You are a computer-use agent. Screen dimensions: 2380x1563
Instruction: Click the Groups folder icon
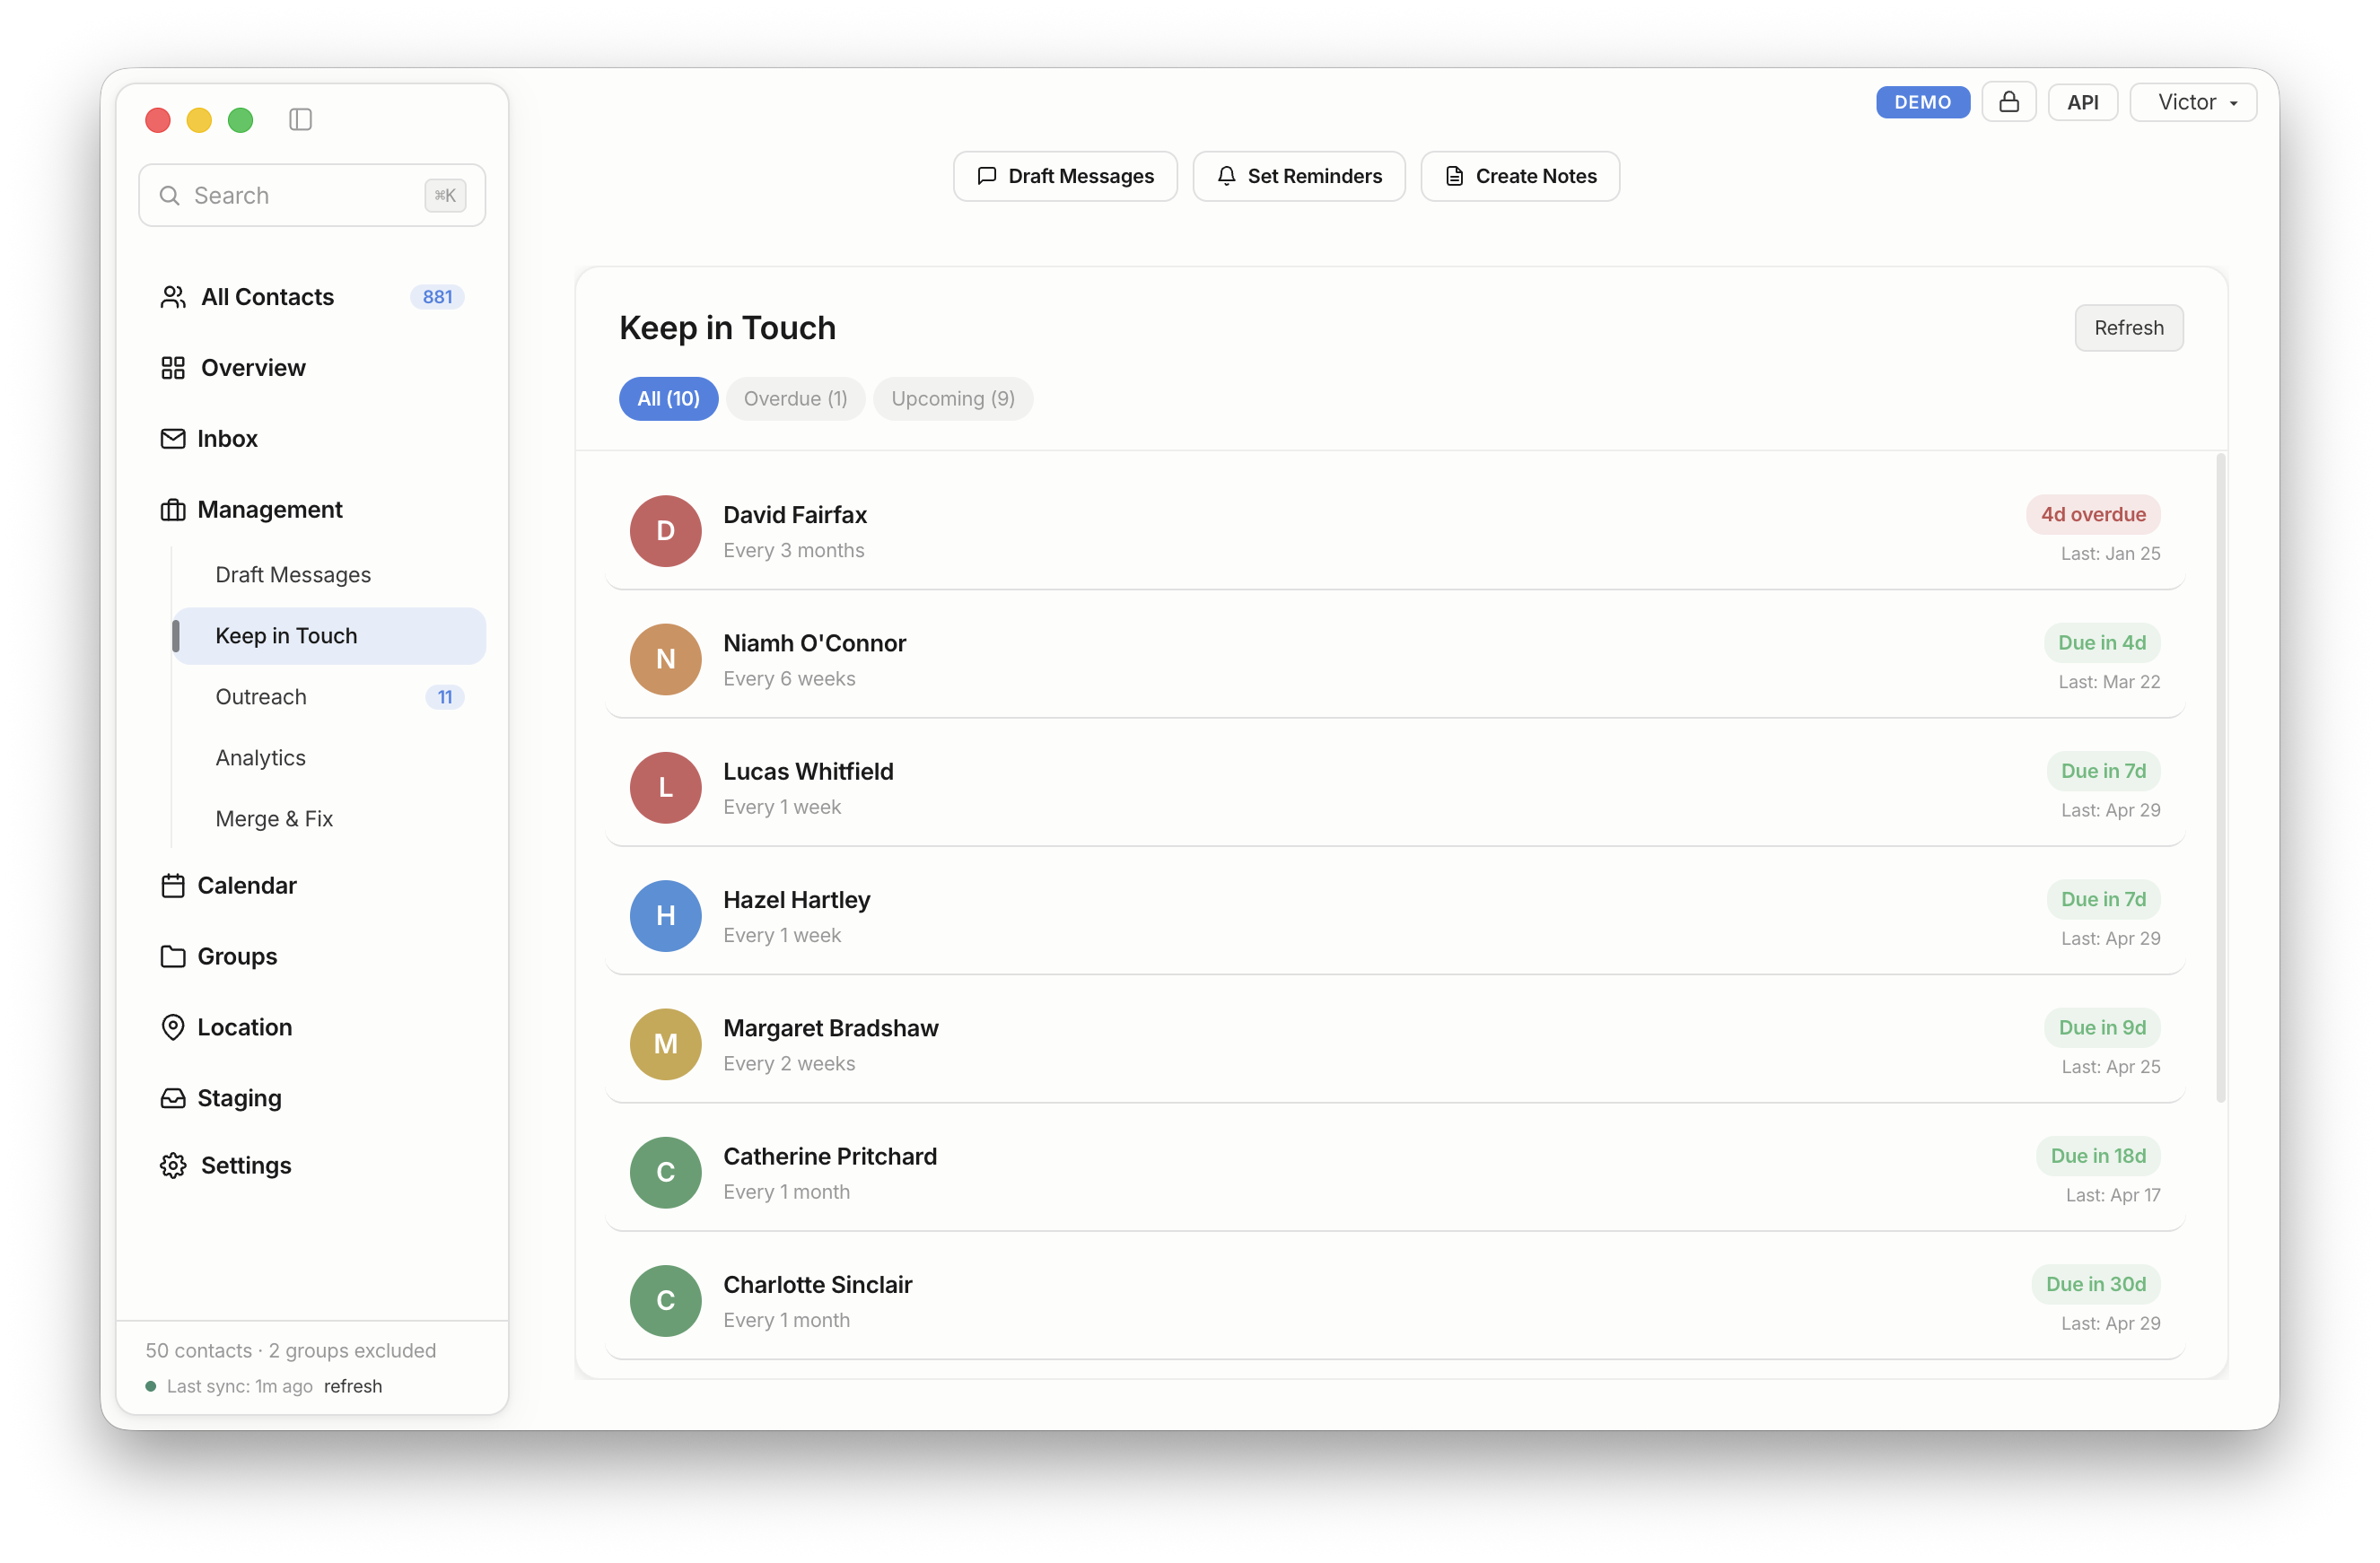tap(173, 957)
